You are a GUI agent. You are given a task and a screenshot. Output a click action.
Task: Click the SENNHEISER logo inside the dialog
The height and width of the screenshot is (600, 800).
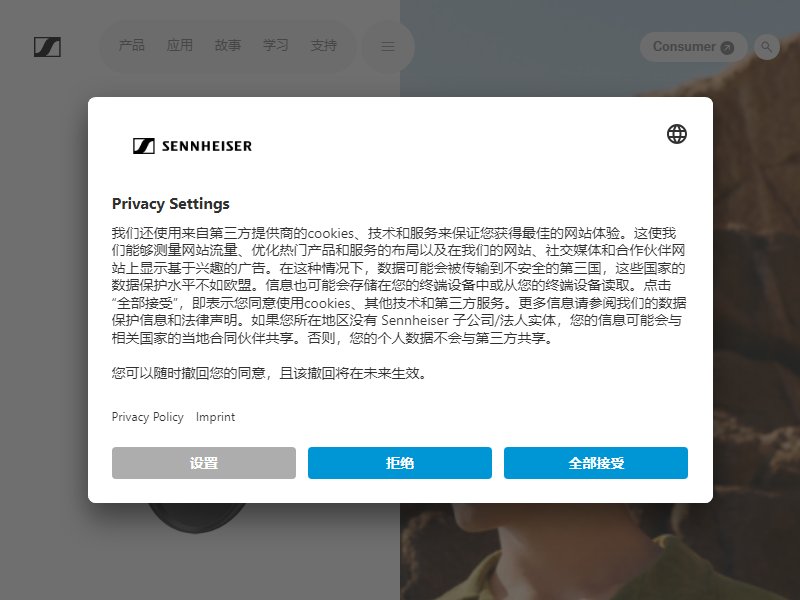pyautogui.click(x=192, y=146)
